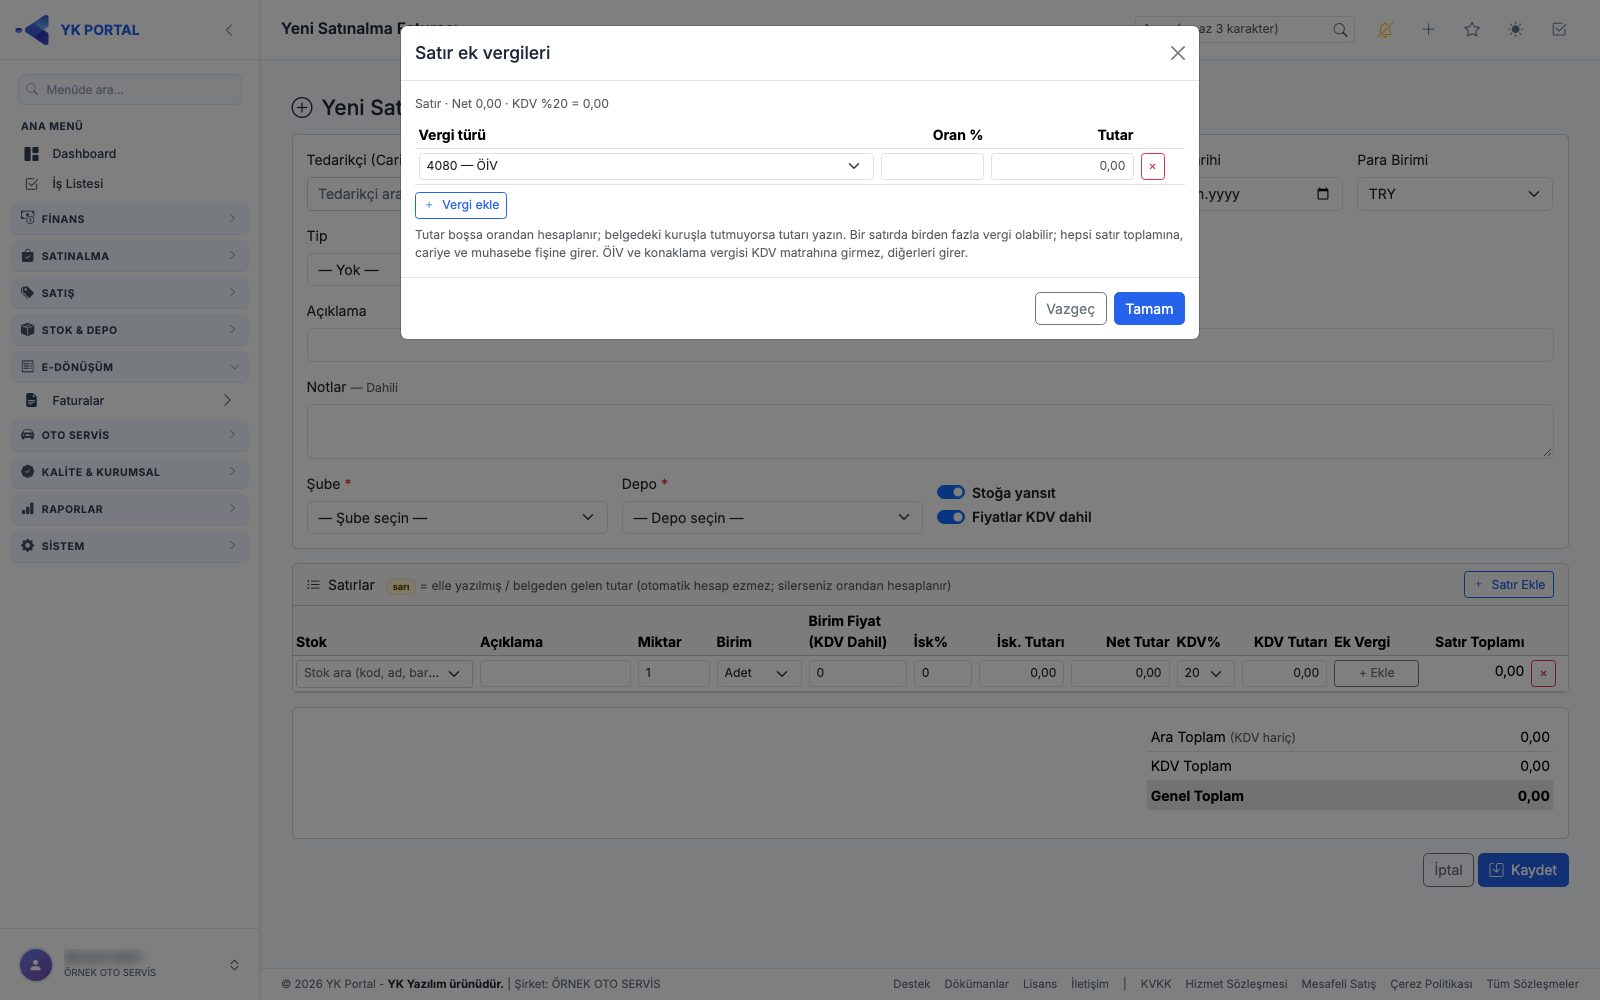The height and width of the screenshot is (1000, 1600).
Task: Click the Oran % input field
Action: (x=932, y=166)
